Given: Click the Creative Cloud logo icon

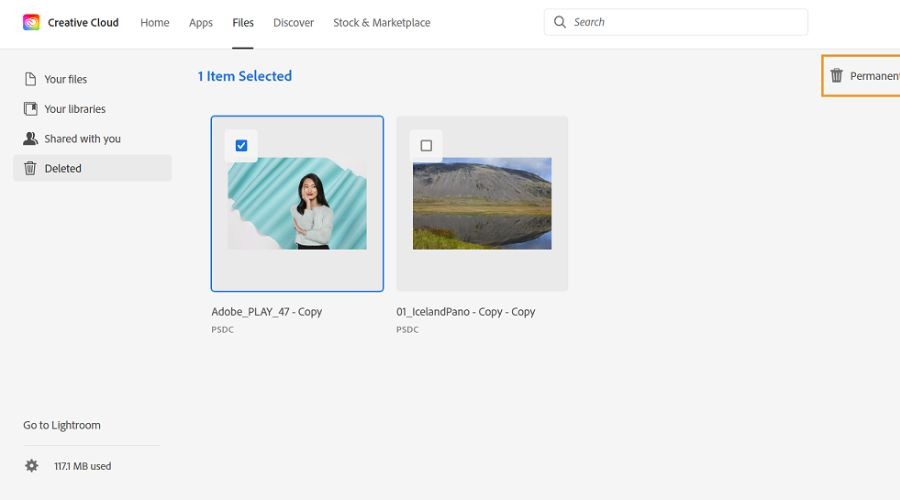Looking at the screenshot, I should pos(31,22).
